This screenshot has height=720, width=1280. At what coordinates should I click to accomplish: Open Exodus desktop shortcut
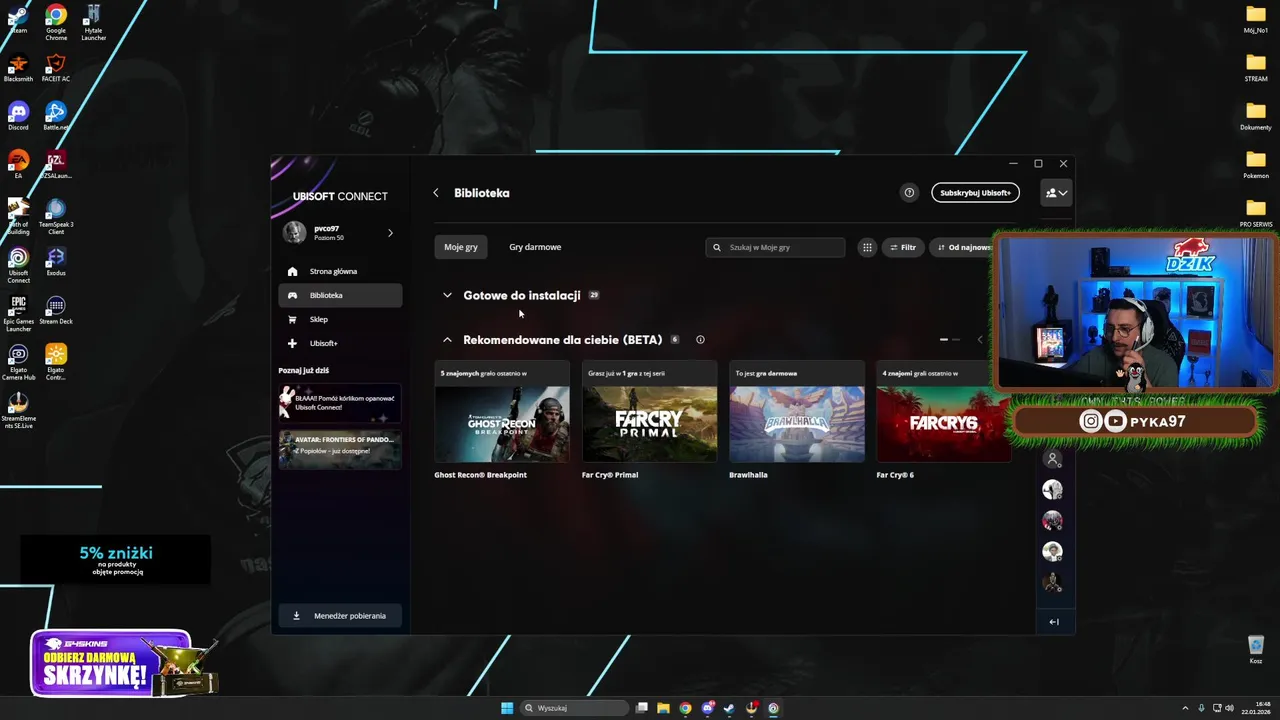(56, 263)
